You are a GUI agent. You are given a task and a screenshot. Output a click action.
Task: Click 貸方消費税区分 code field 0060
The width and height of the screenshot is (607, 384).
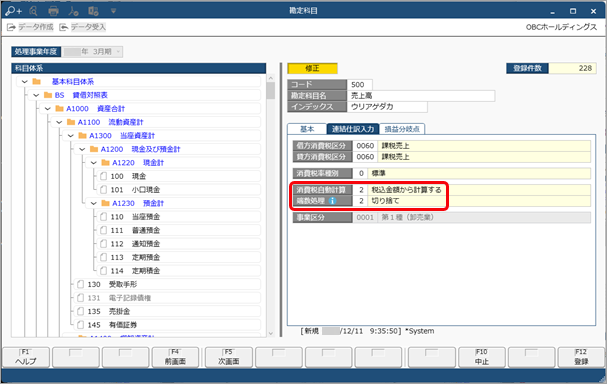(x=365, y=157)
